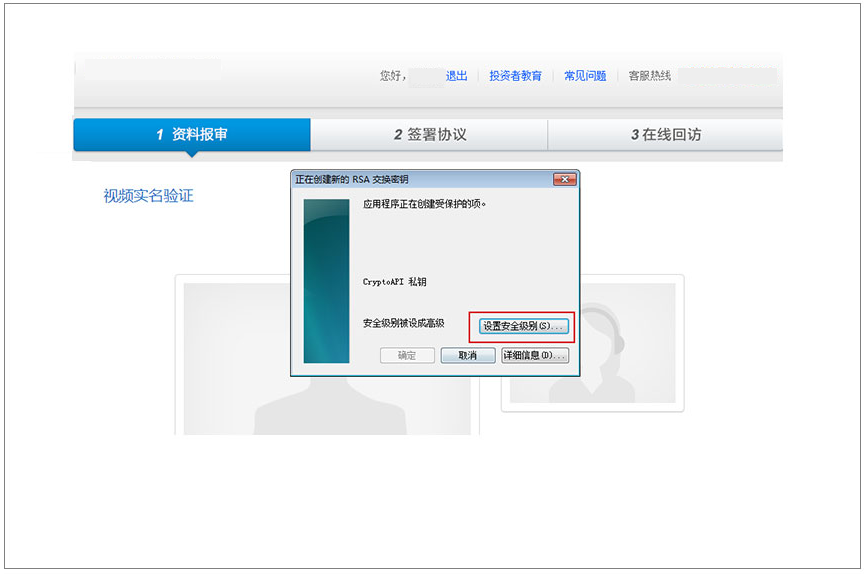Click the CryptoAPI 私钥 text
This screenshot has width=864, height=574.
(x=395, y=281)
